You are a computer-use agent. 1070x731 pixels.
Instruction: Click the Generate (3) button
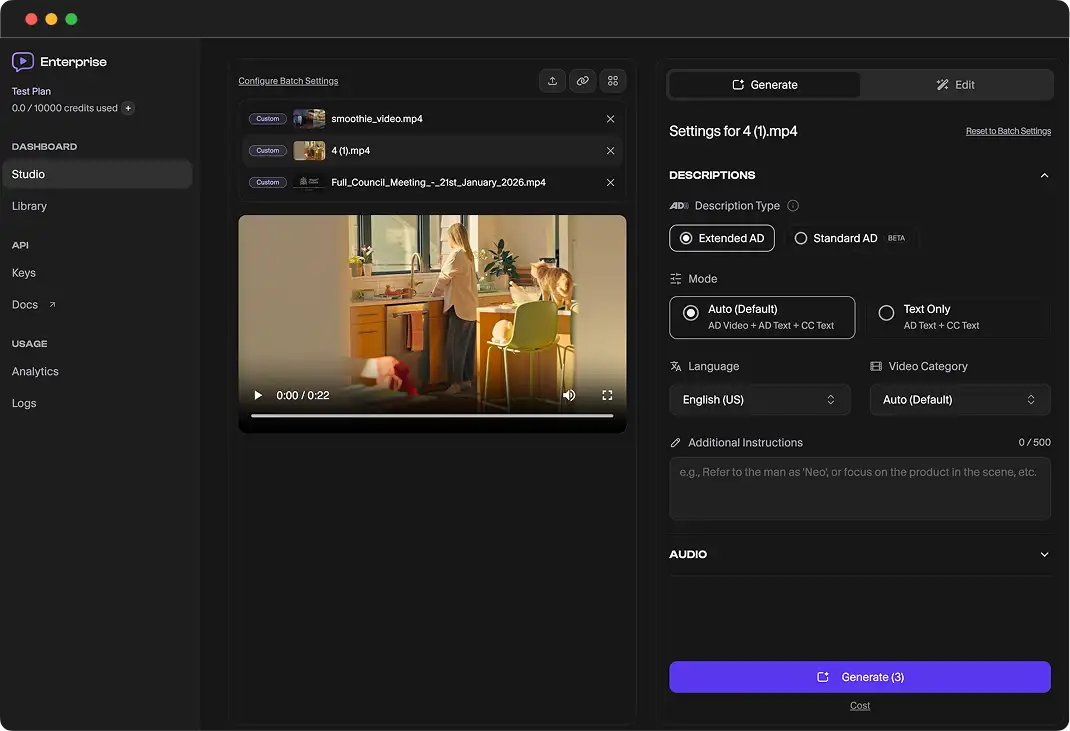[859, 676]
